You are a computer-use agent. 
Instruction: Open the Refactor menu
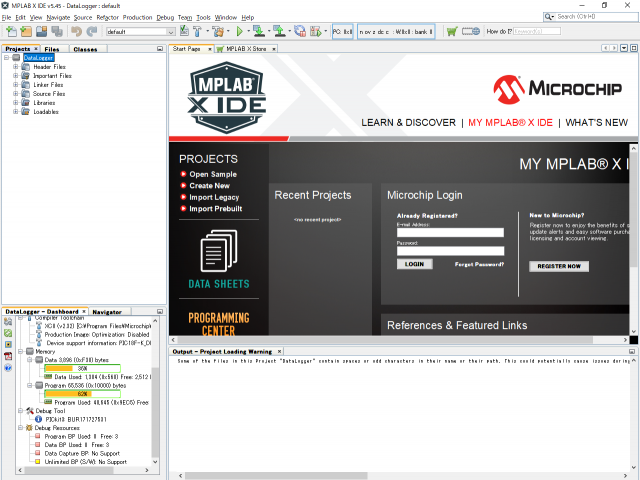pos(107,18)
